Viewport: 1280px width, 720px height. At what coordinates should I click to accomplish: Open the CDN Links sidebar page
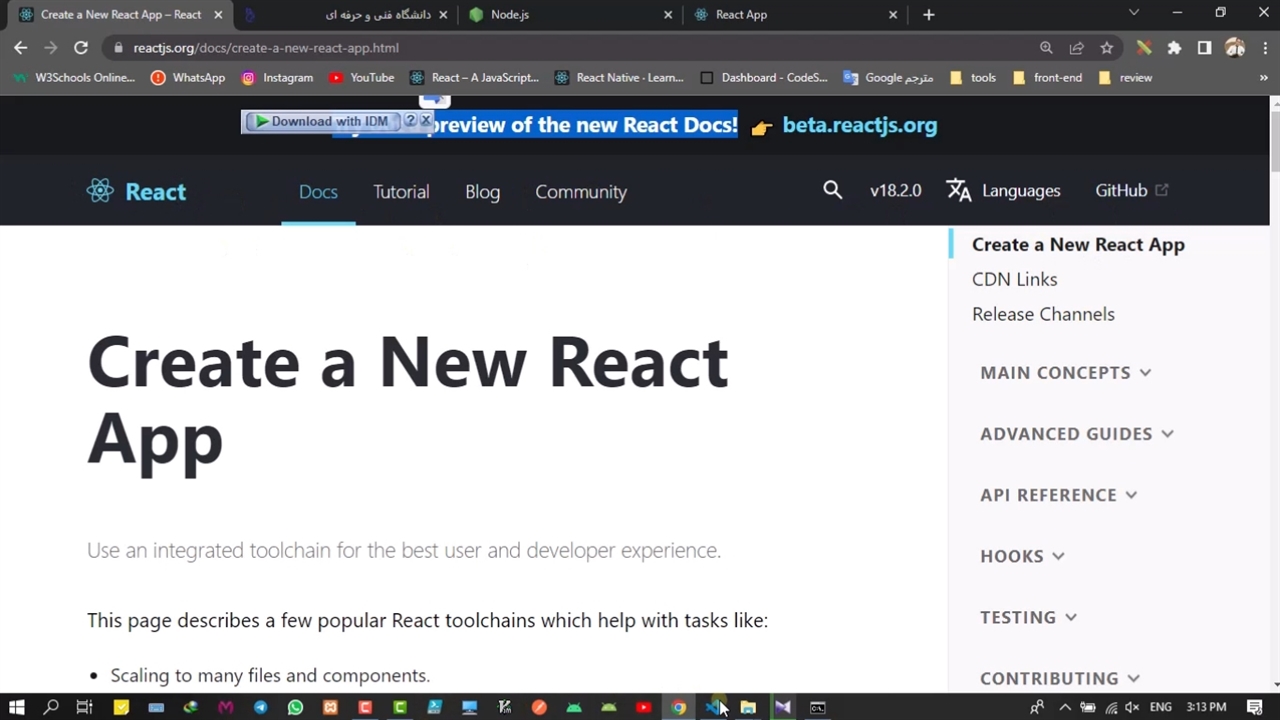(x=1014, y=280)
